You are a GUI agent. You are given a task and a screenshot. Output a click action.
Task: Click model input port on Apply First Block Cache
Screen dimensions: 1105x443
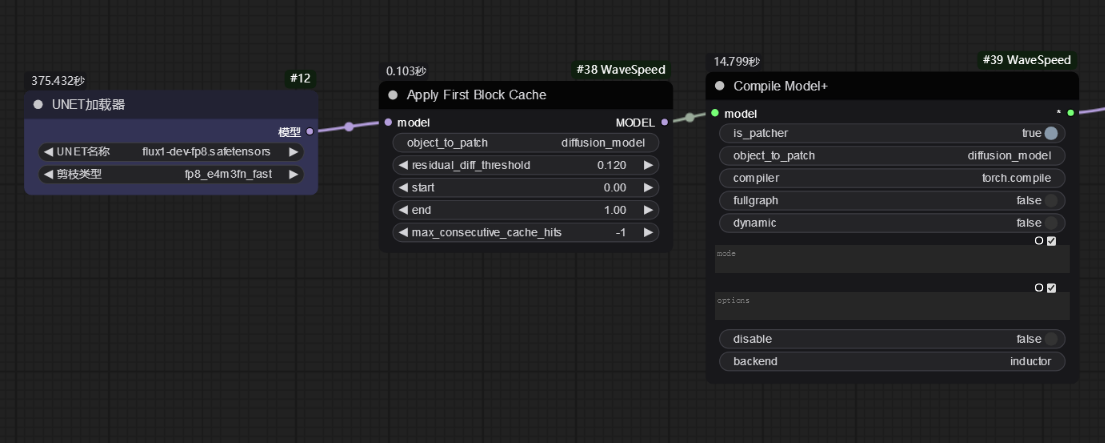388,122
